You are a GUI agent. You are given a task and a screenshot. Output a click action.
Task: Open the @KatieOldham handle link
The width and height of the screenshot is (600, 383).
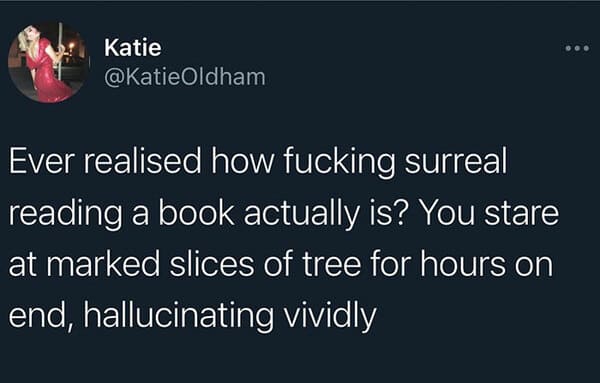185,77
